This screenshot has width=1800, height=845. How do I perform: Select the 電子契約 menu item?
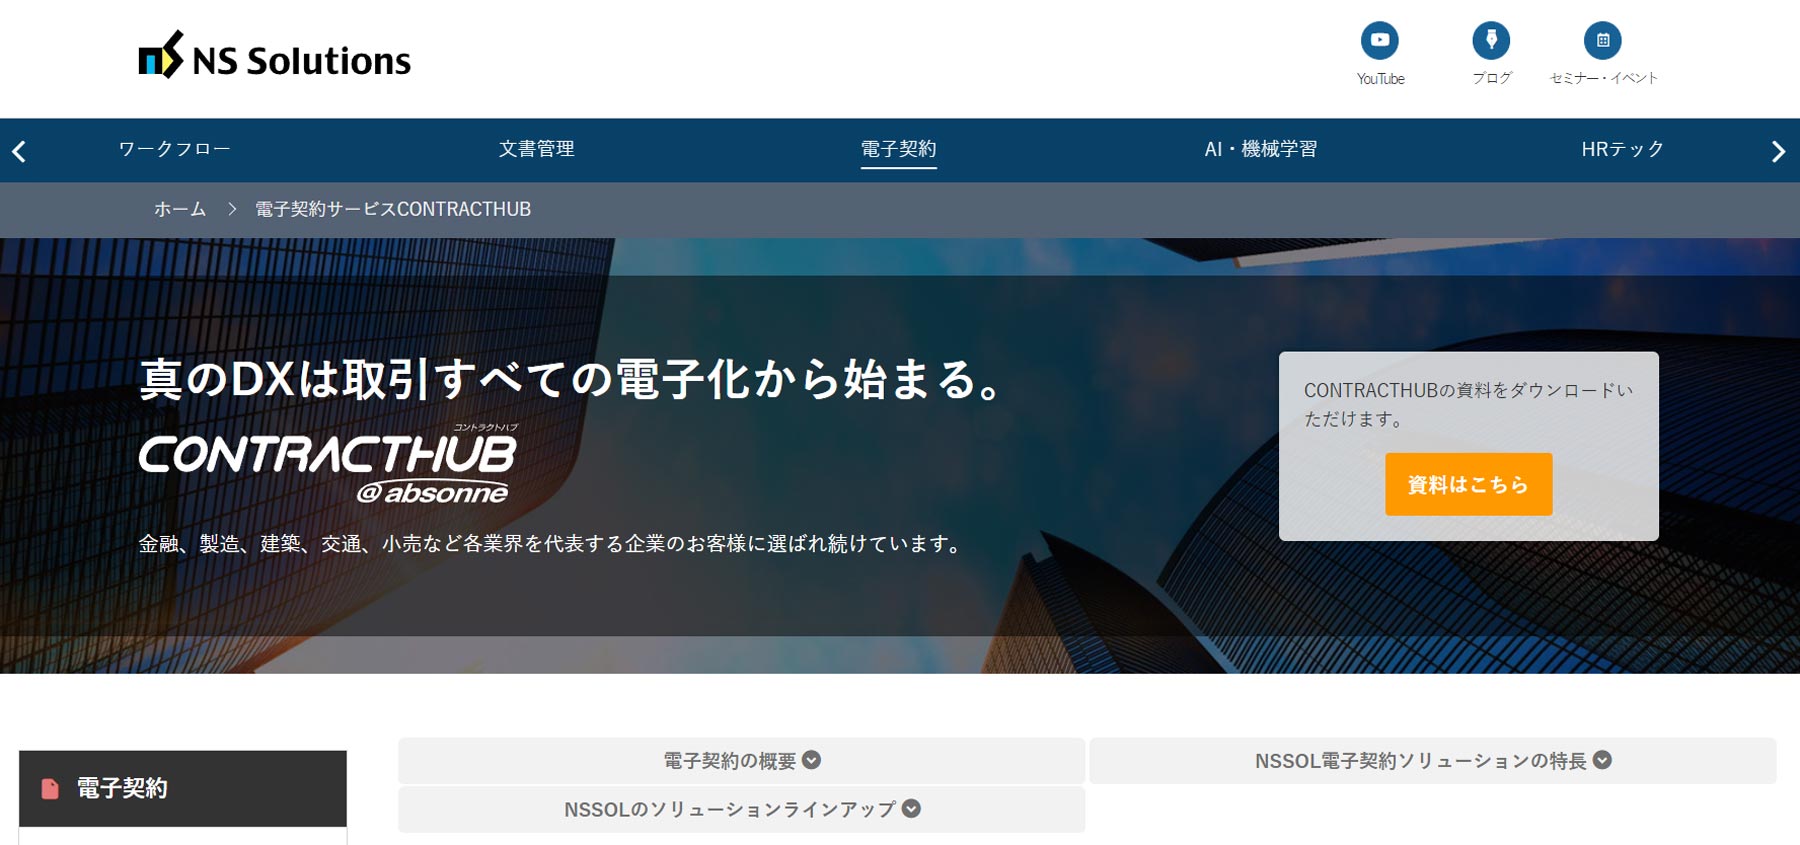899,149
